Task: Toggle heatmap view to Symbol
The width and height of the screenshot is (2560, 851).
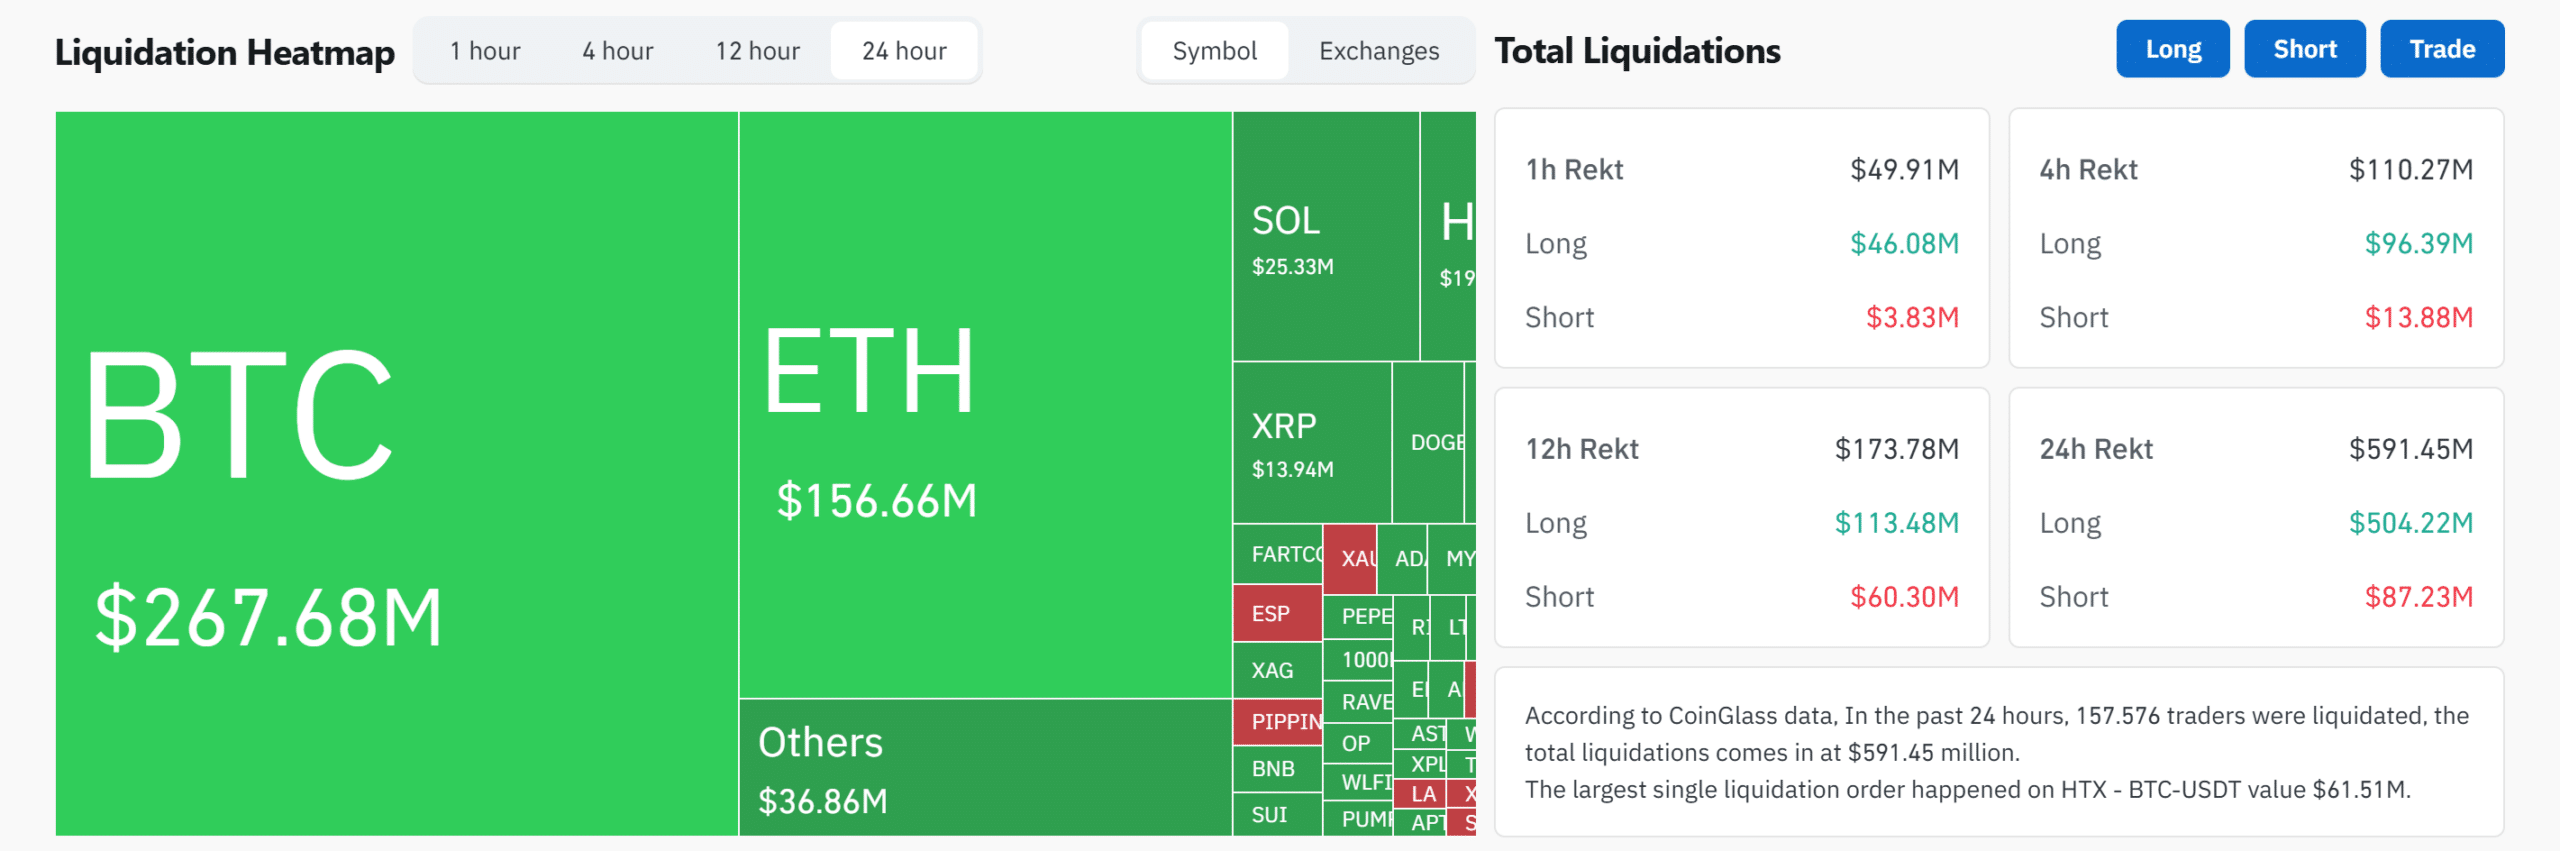Action: click(x=1214, y=51)
